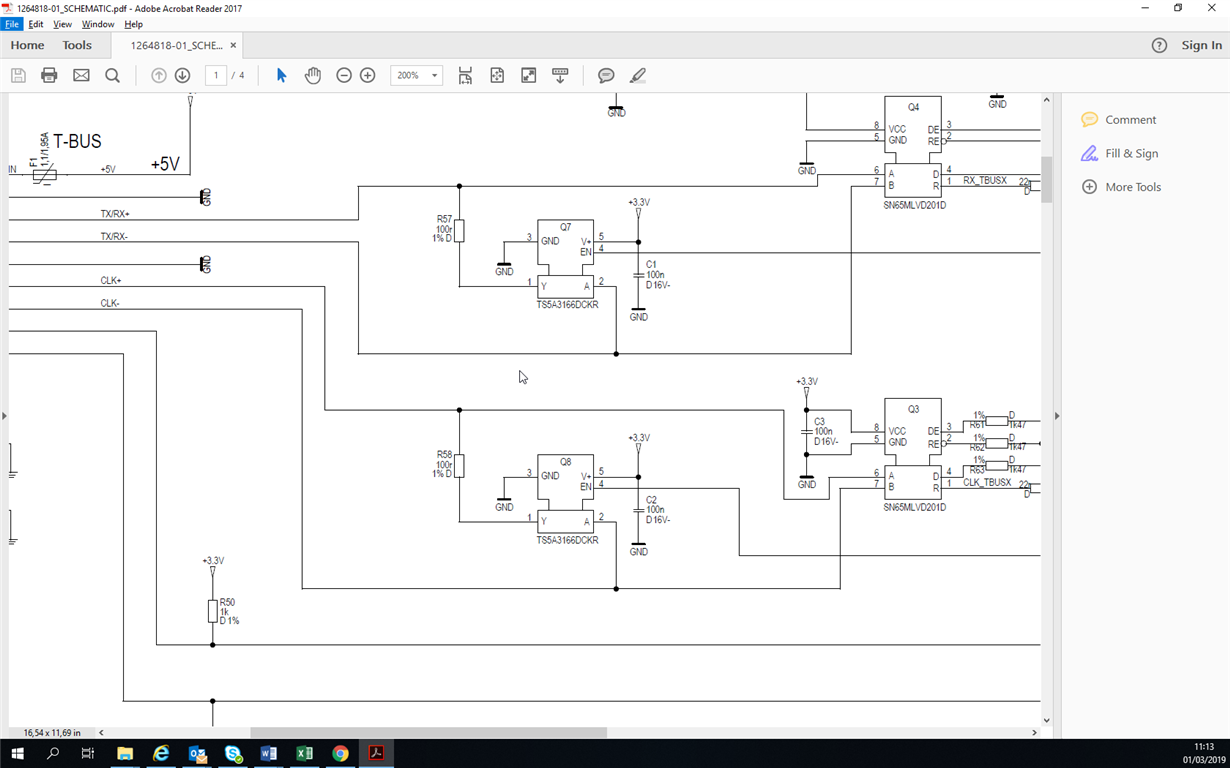The image size is (1230, 768).
Task: Click the R50 resistor label
Action: 227,602
